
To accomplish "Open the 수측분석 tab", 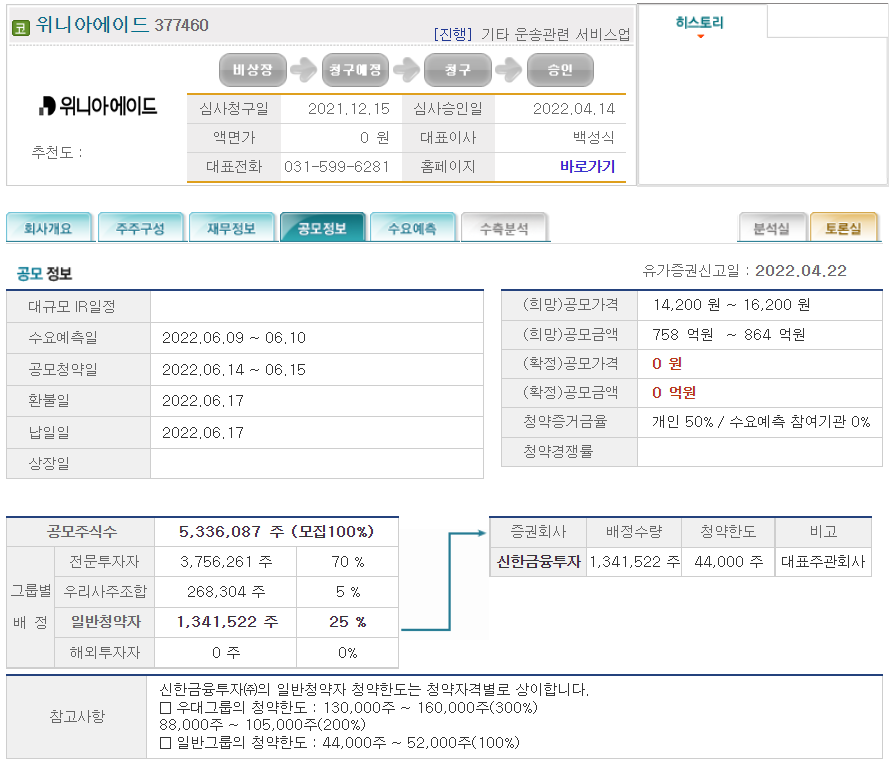I will [x=504, y=228].
